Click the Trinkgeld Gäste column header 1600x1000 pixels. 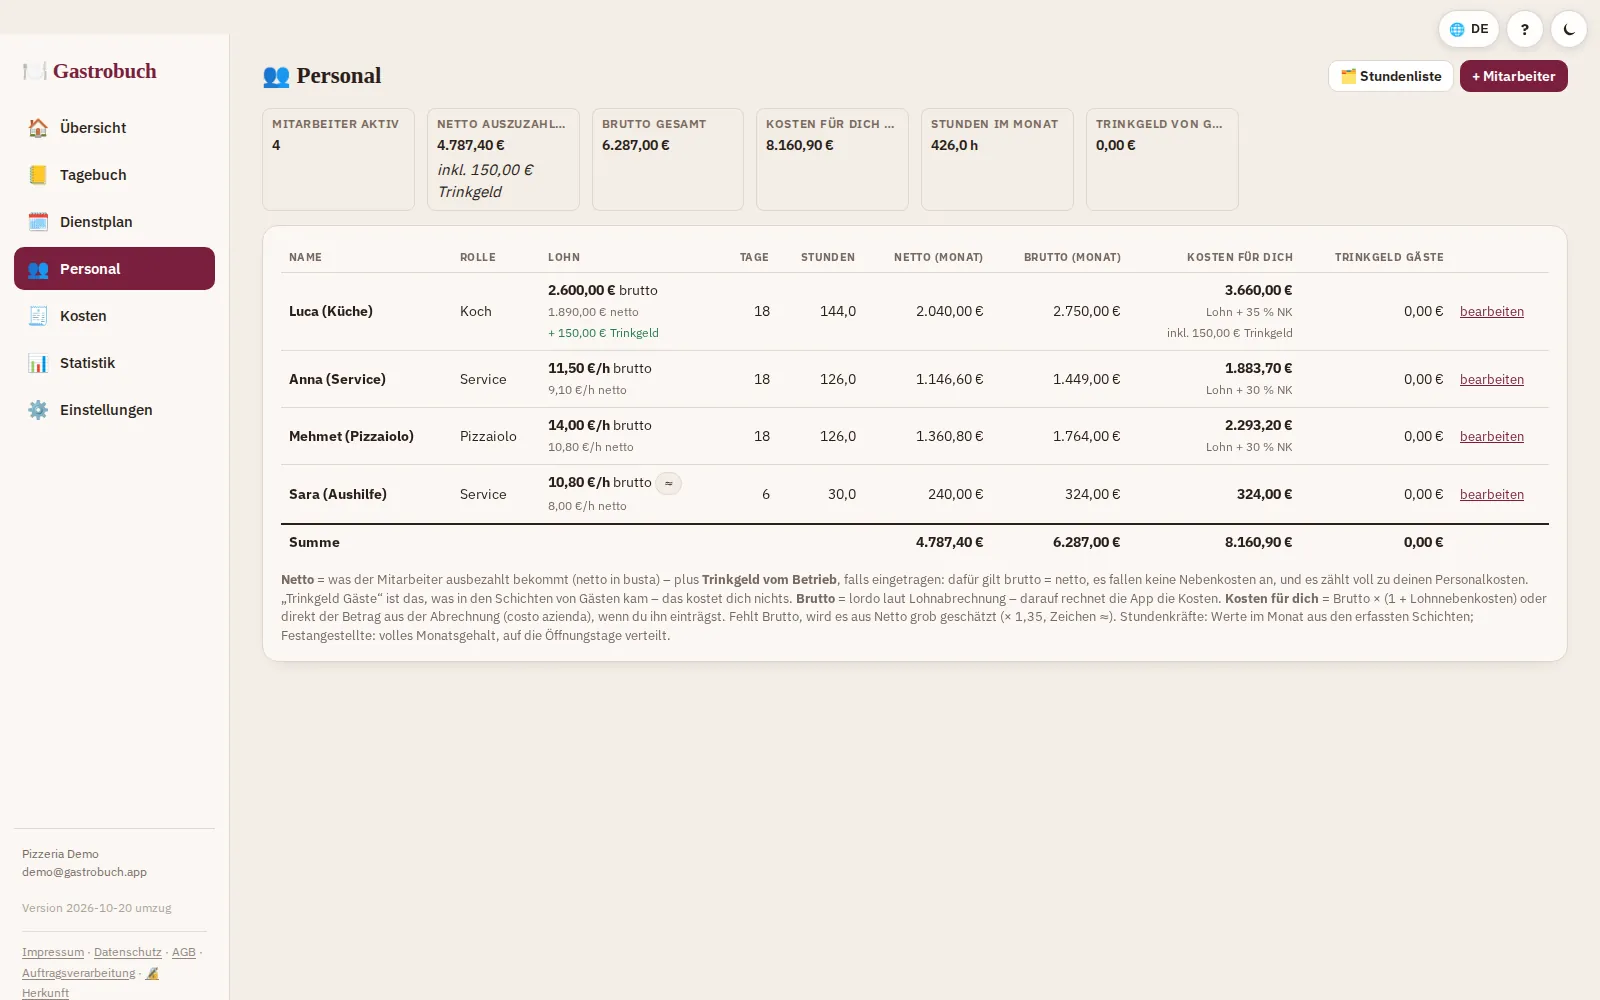(x=1389, y=257)
